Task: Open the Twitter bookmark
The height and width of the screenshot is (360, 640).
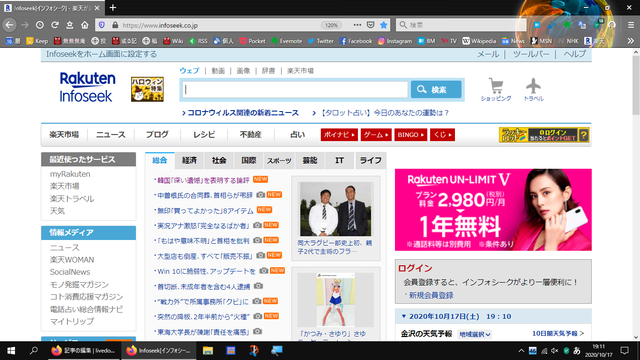Action: pos(320,41)
